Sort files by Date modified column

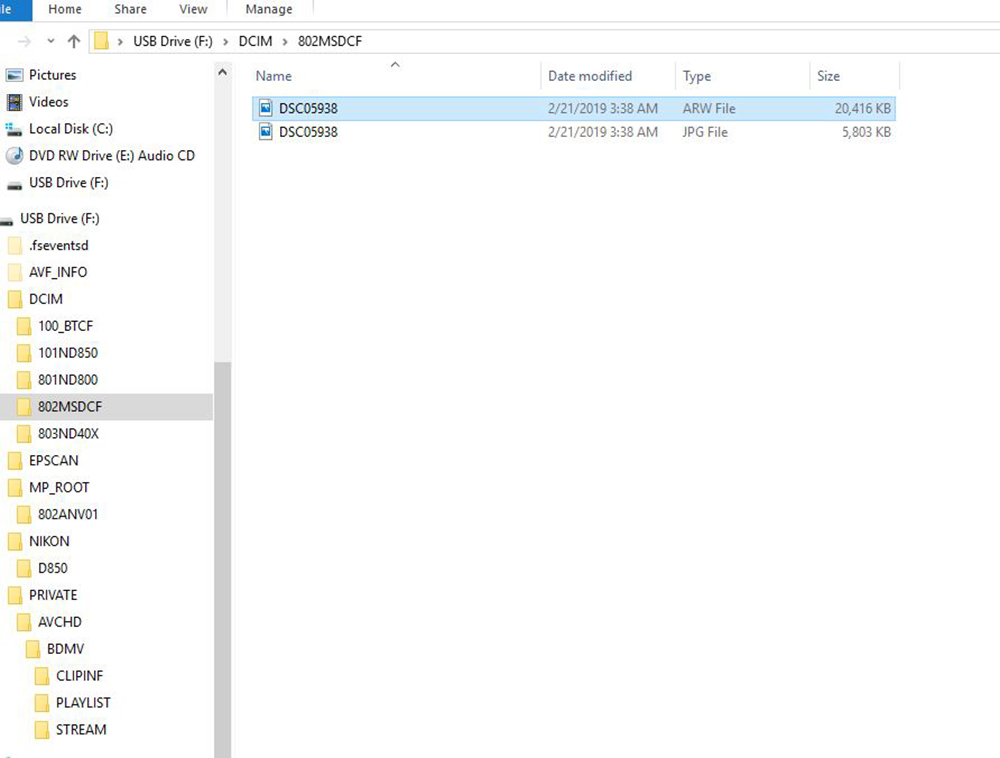coord(590,76)
